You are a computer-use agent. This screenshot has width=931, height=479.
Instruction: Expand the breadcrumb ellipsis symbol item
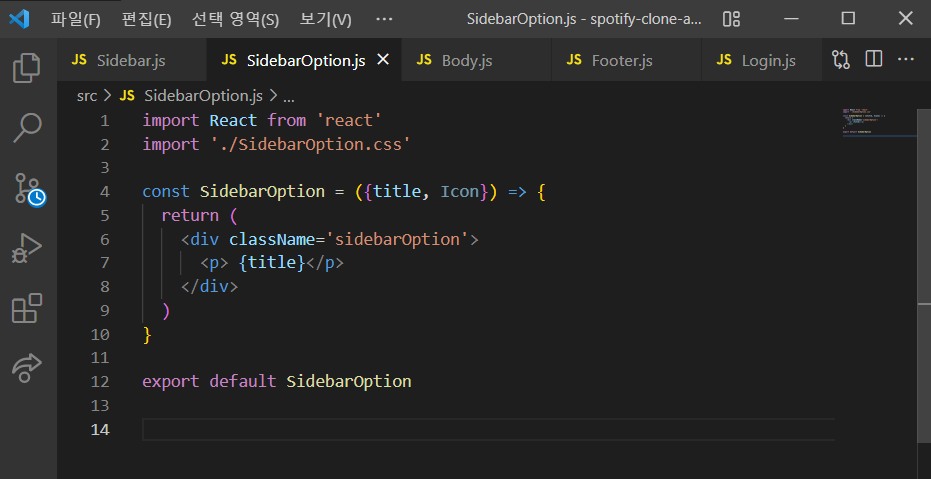coord(289,96)
